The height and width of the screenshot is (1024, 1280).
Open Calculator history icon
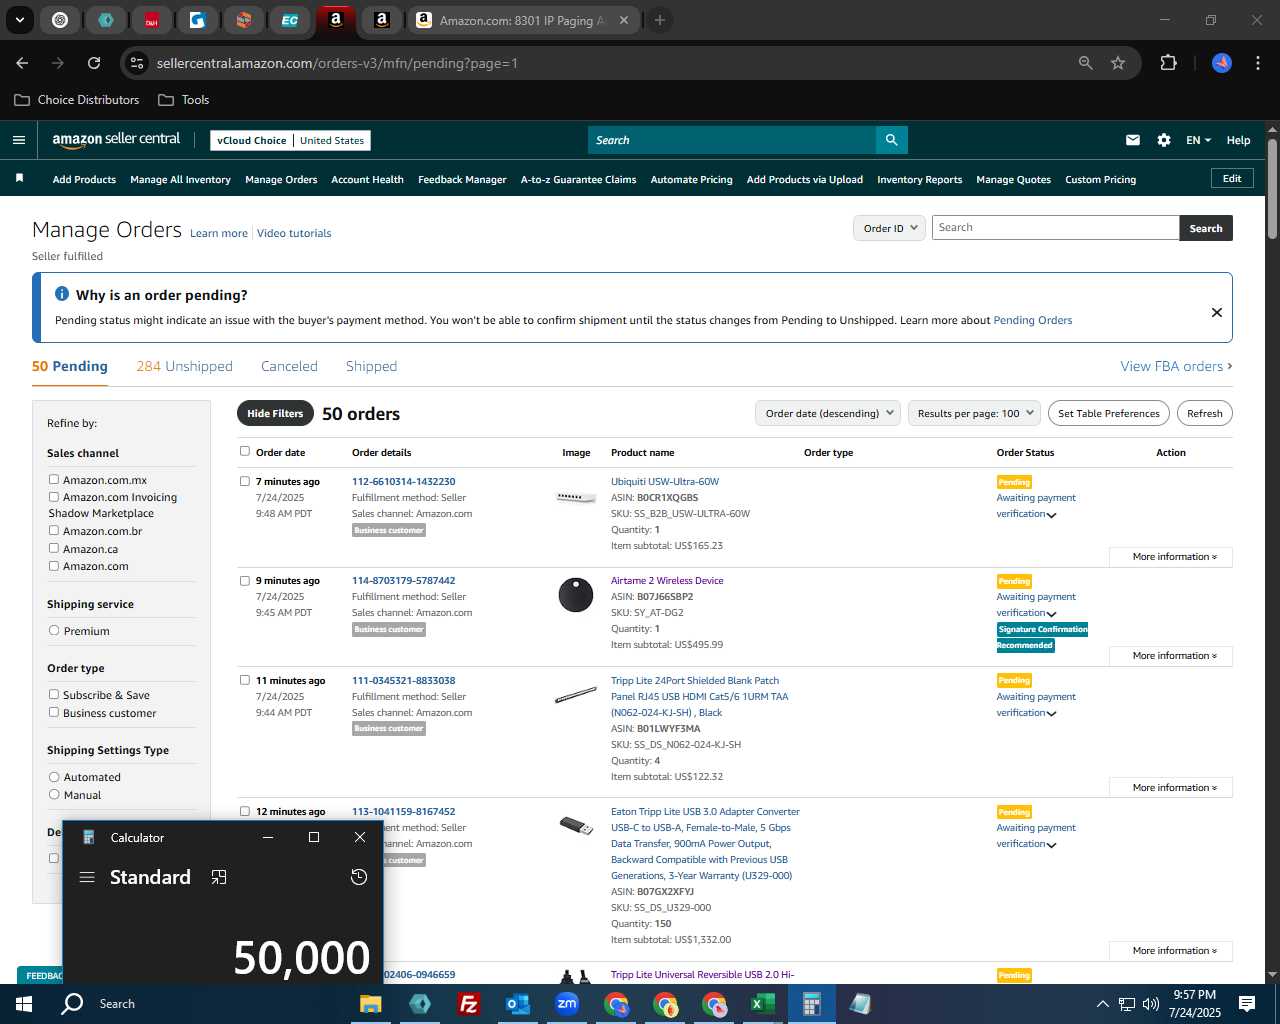[x=359, y=877]
